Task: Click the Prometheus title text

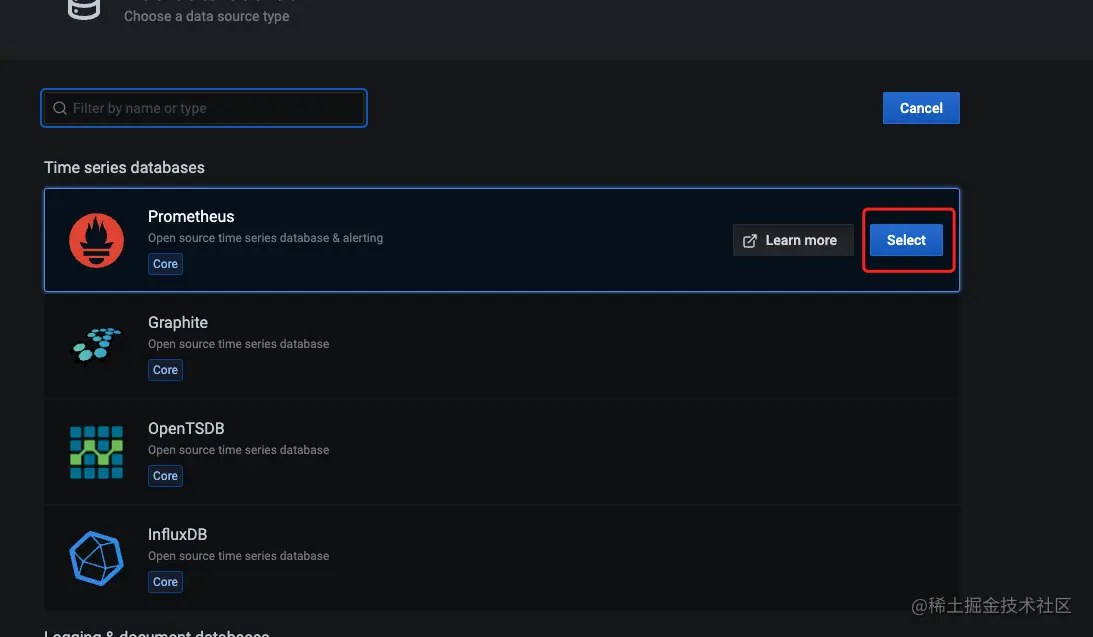Action: click(x=191, y=216)
